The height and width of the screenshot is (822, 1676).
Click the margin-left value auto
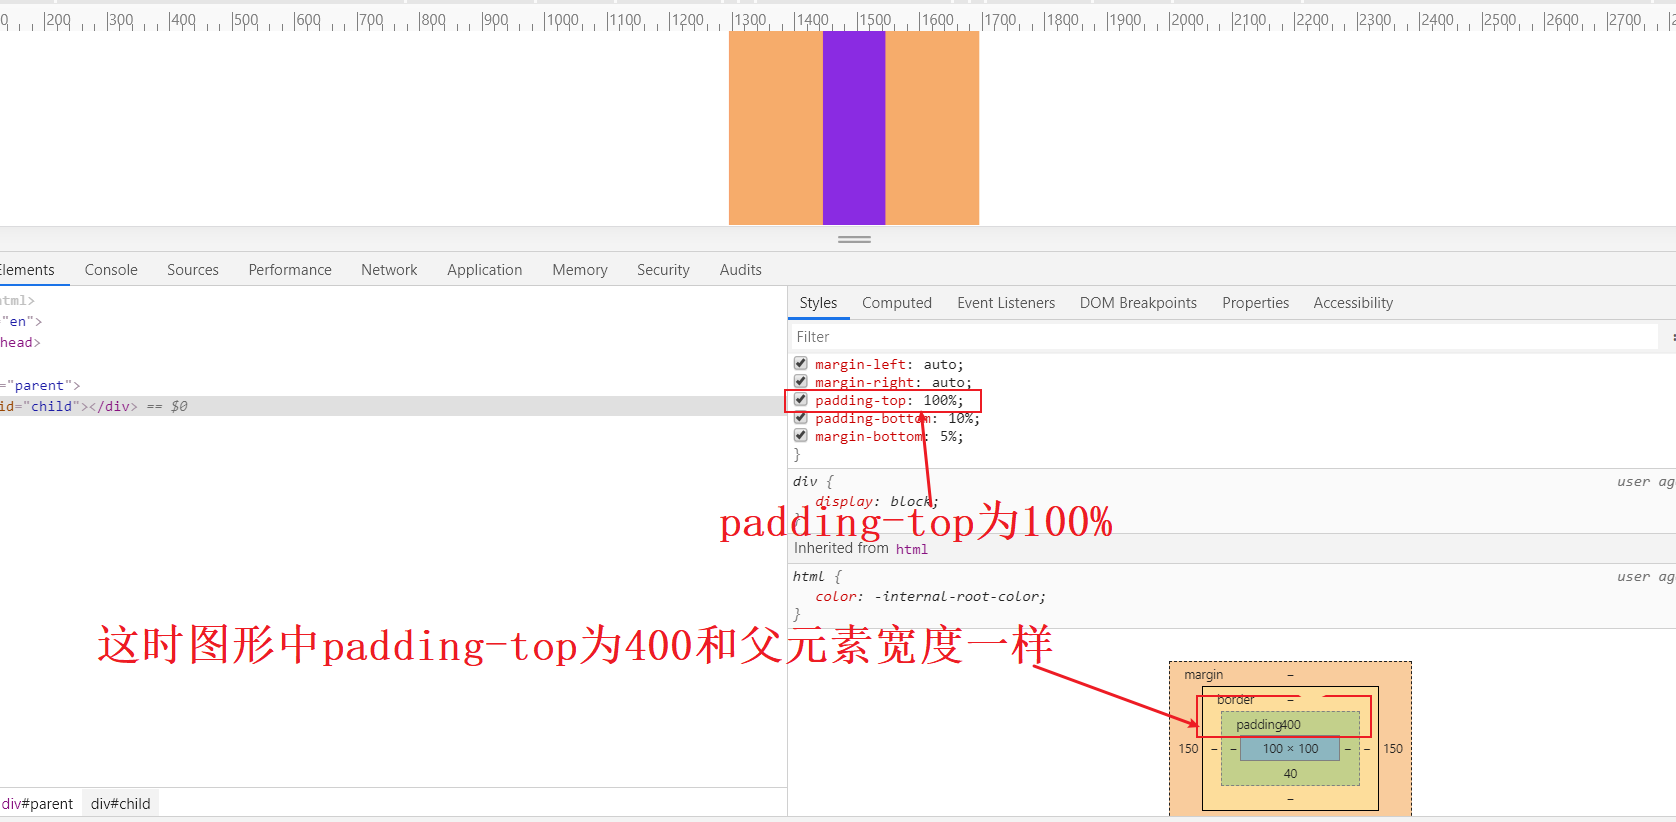939,364
